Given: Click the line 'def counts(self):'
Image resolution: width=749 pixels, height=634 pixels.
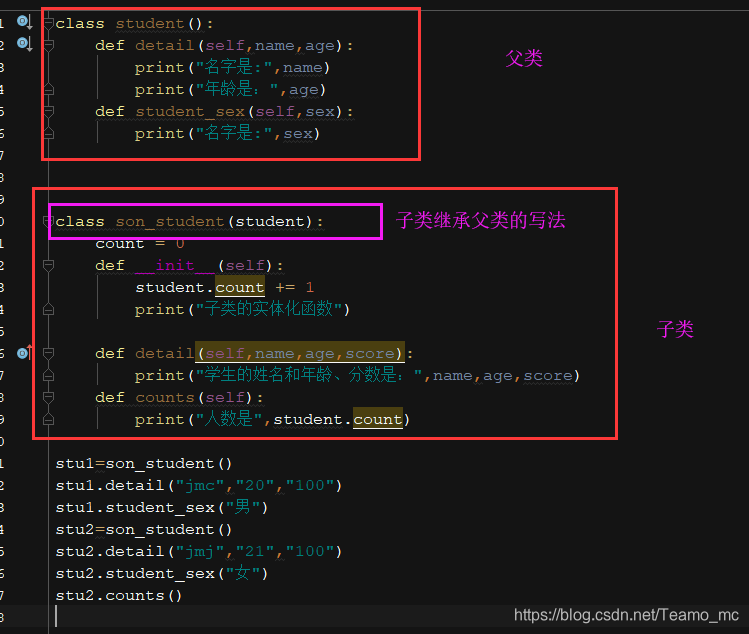Looking at the screenshot, I should (179, 398).
